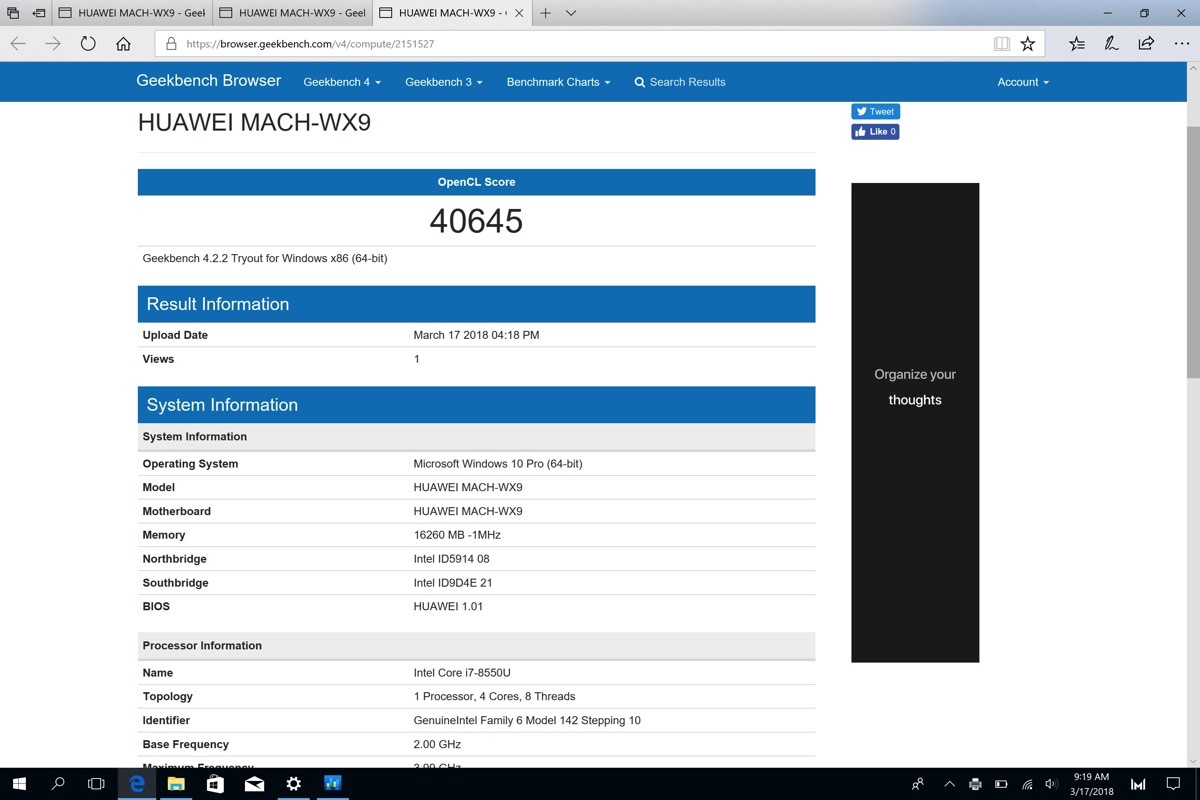Open Mail app from taskbar
Screen dimensions: 1200x800
pos(254,784)
